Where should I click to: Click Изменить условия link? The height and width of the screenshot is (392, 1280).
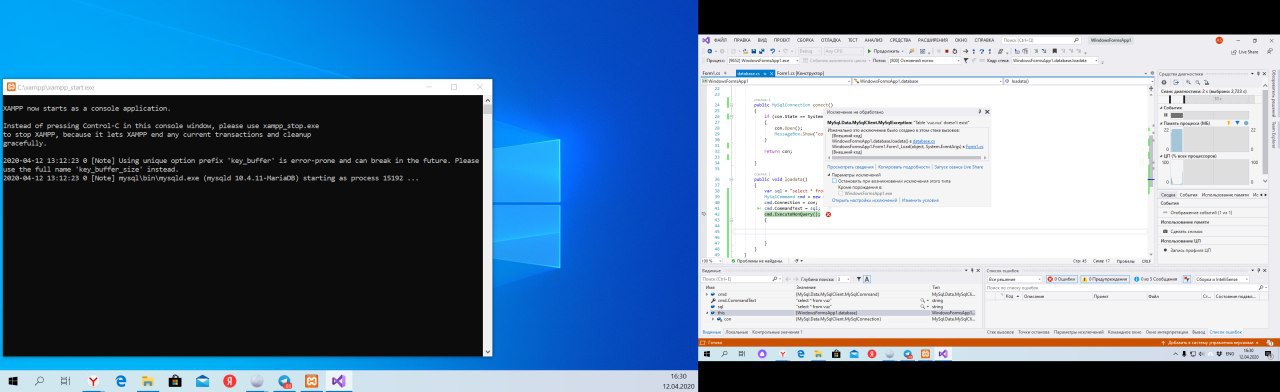[920, 200]
